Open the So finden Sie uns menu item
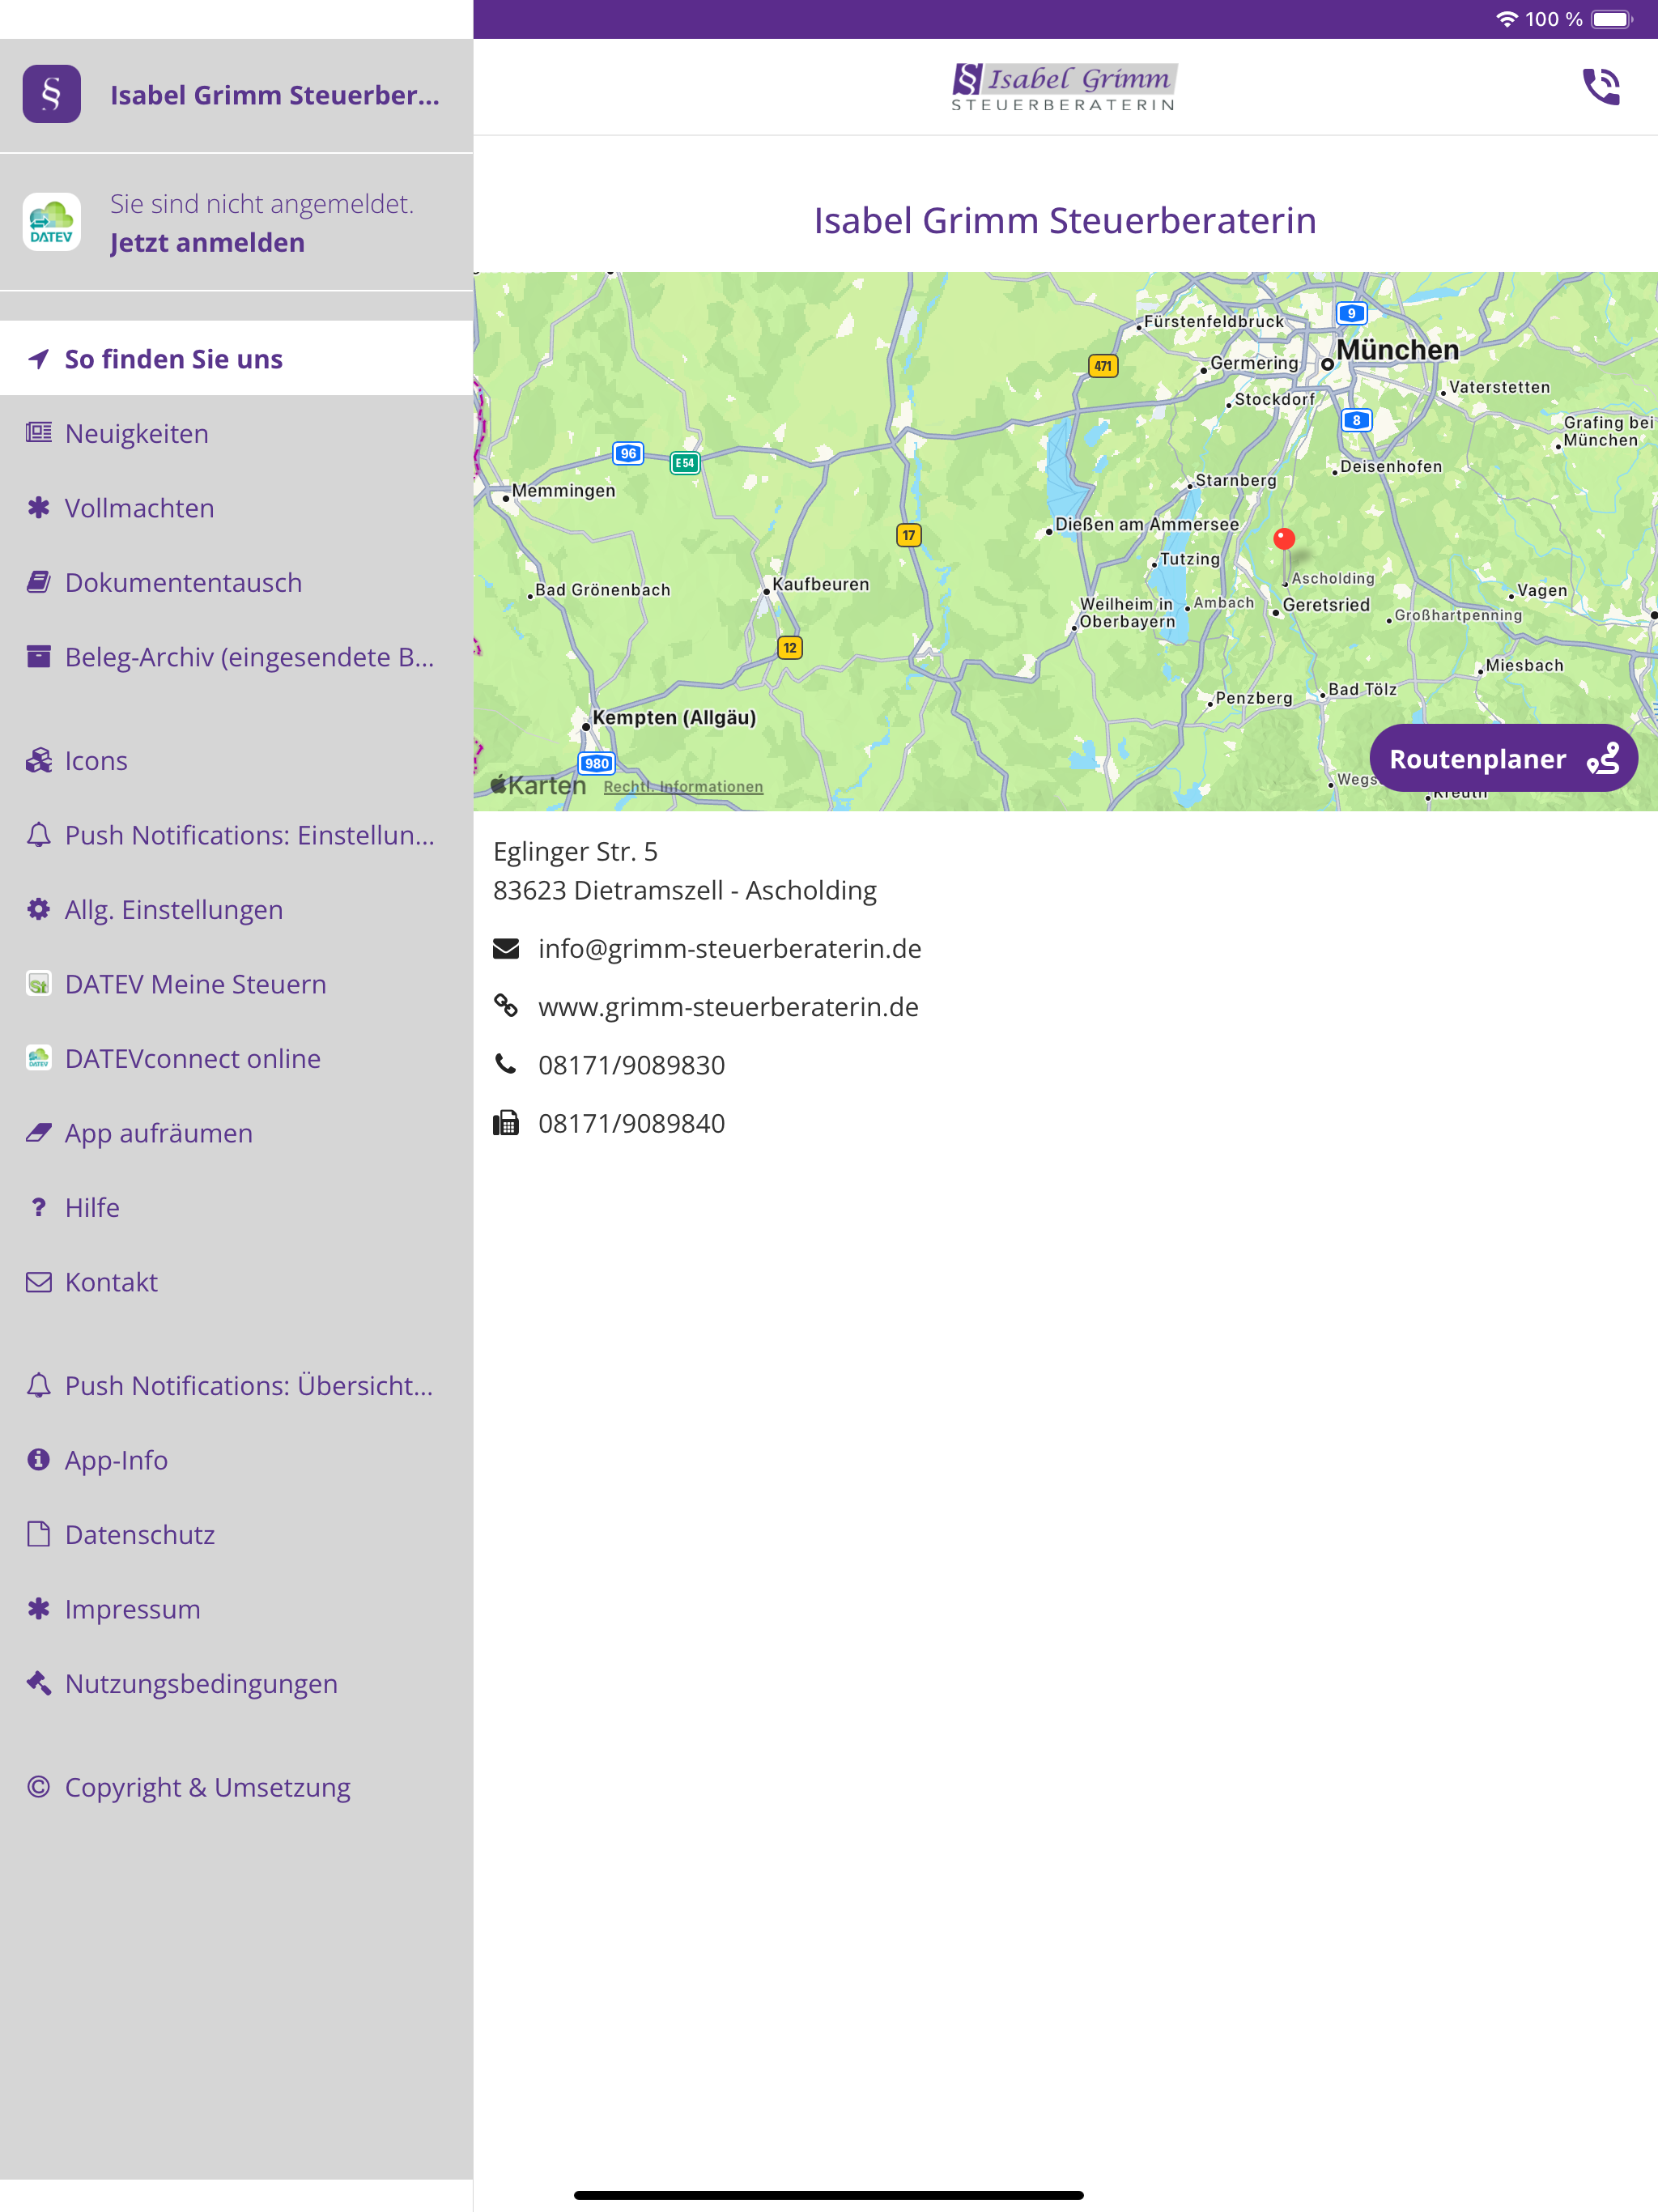Image resolution: width=1658 pixels, height=2212 pixels. point(237,359)
